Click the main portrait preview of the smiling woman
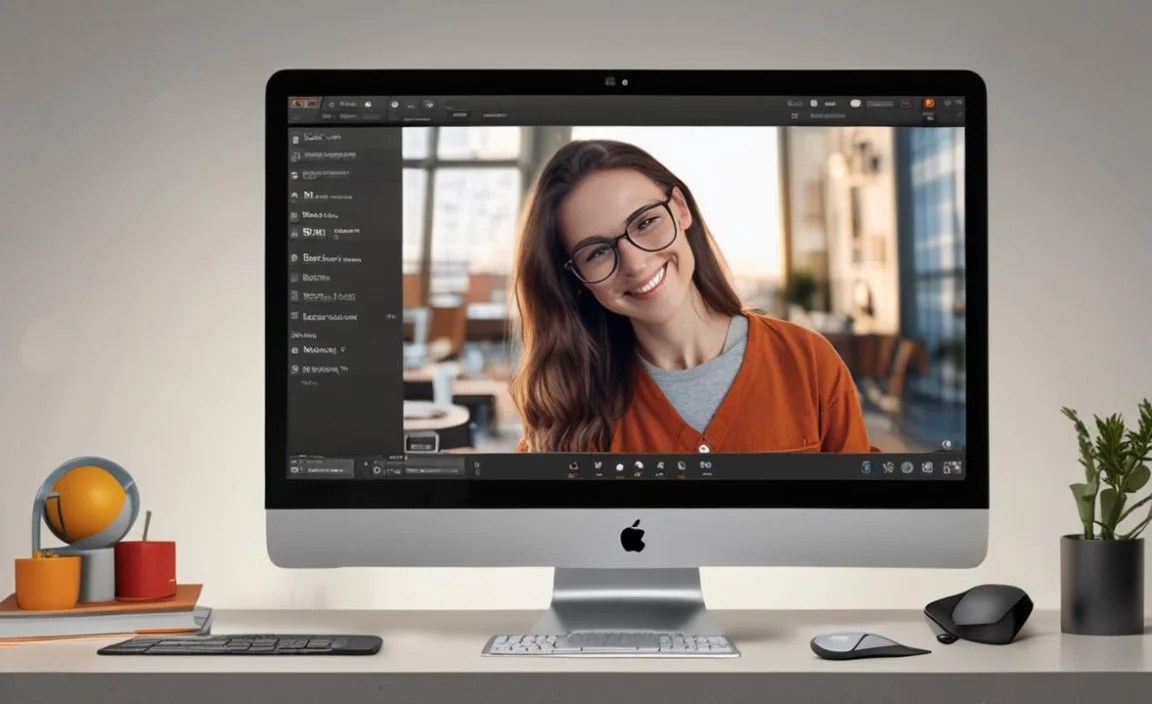Viewport: 1152px width, 704px height. [x=683, y=290]
